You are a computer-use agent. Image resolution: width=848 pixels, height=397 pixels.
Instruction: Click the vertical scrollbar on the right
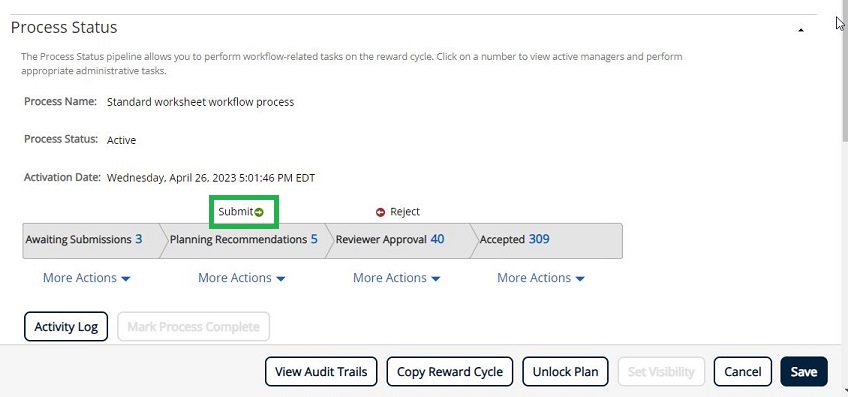click(844, 198)
